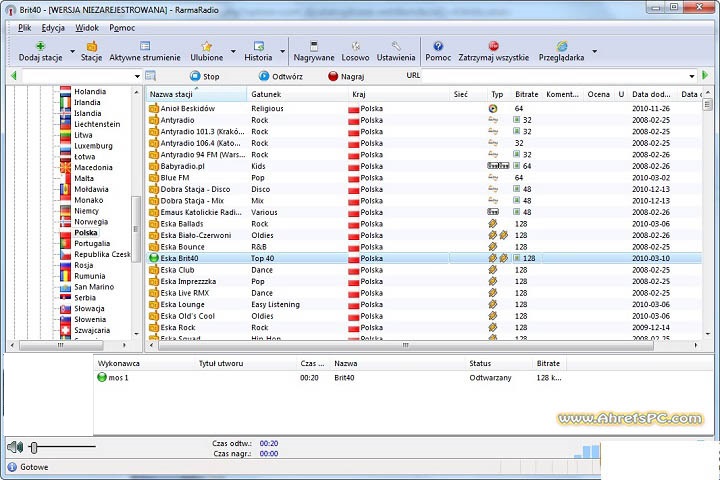Viewport: 720px width, 480px height.
Task: Select Rosja in the country tree
Action: click(x=84, y=265)
